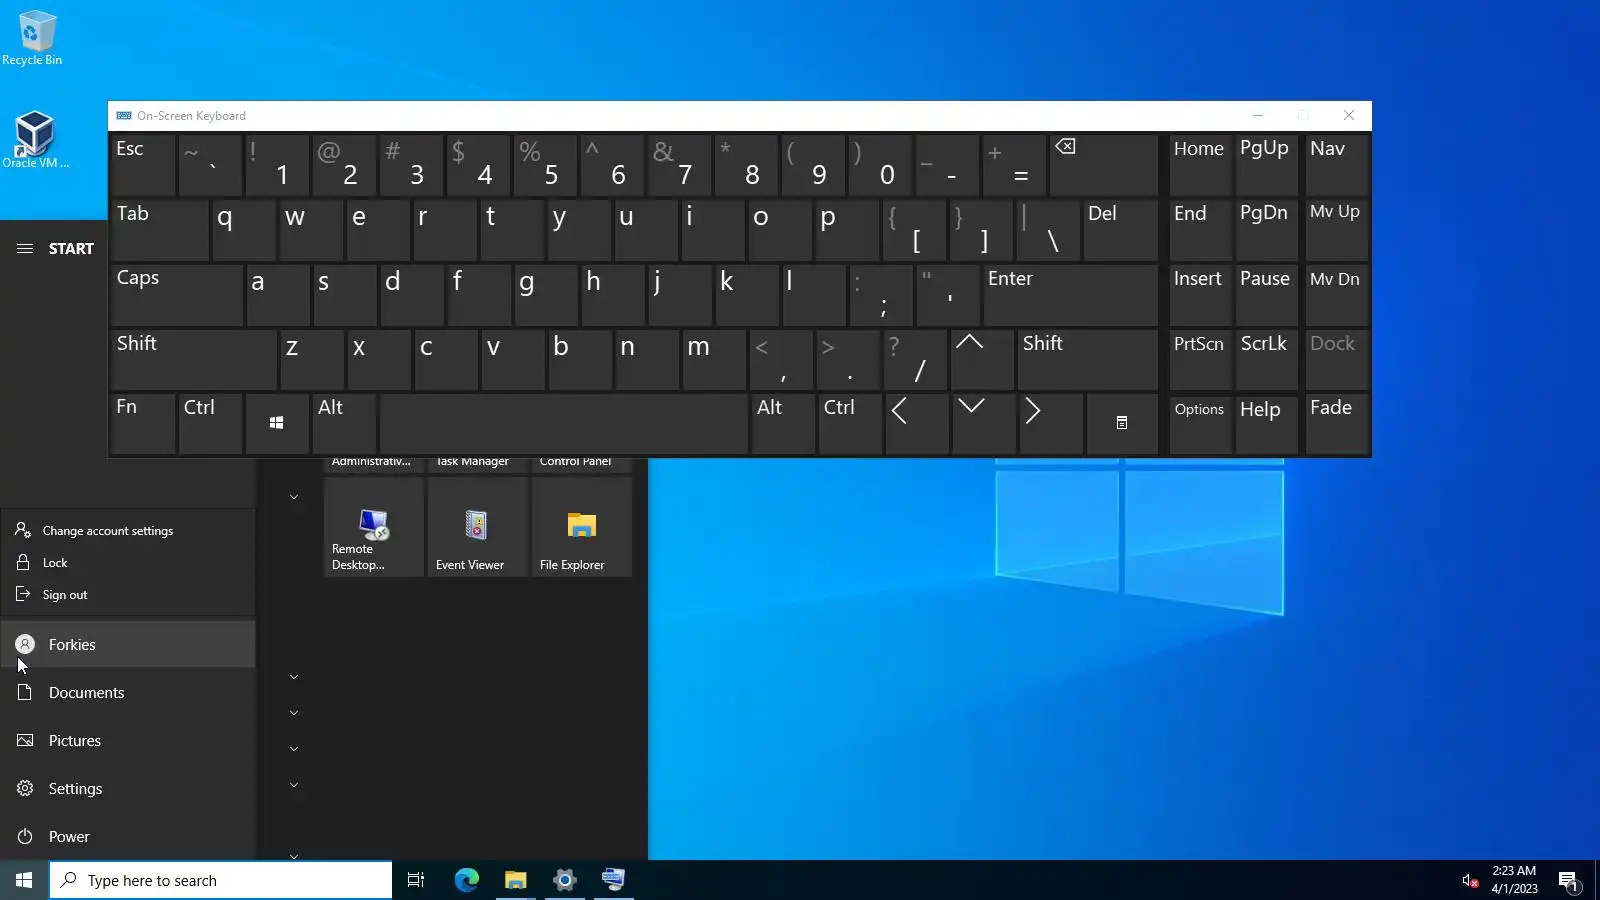Tap the left arrow key on the keyboard
The image size is (1600, 900).
point(915,423)
